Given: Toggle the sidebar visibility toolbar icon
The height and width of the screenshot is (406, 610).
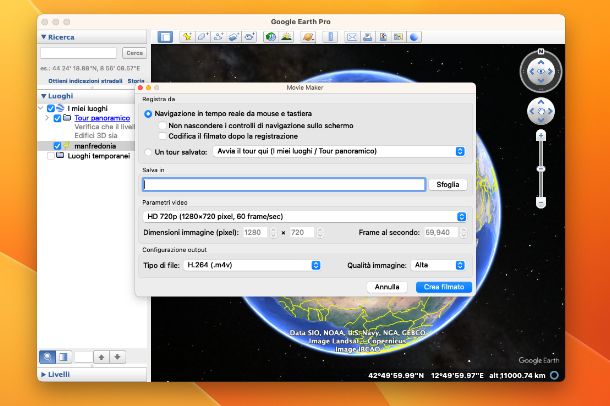Looking at the screenshot, I should click(165, 37).
